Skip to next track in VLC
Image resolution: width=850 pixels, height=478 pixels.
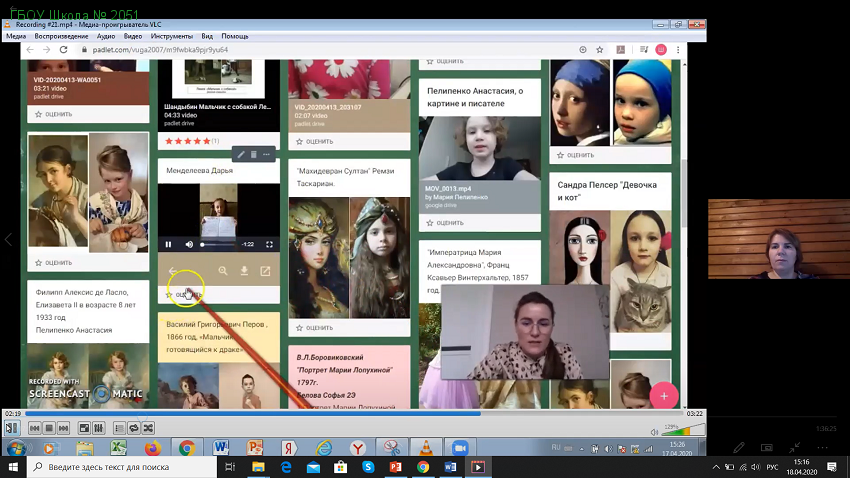point(63,428)
